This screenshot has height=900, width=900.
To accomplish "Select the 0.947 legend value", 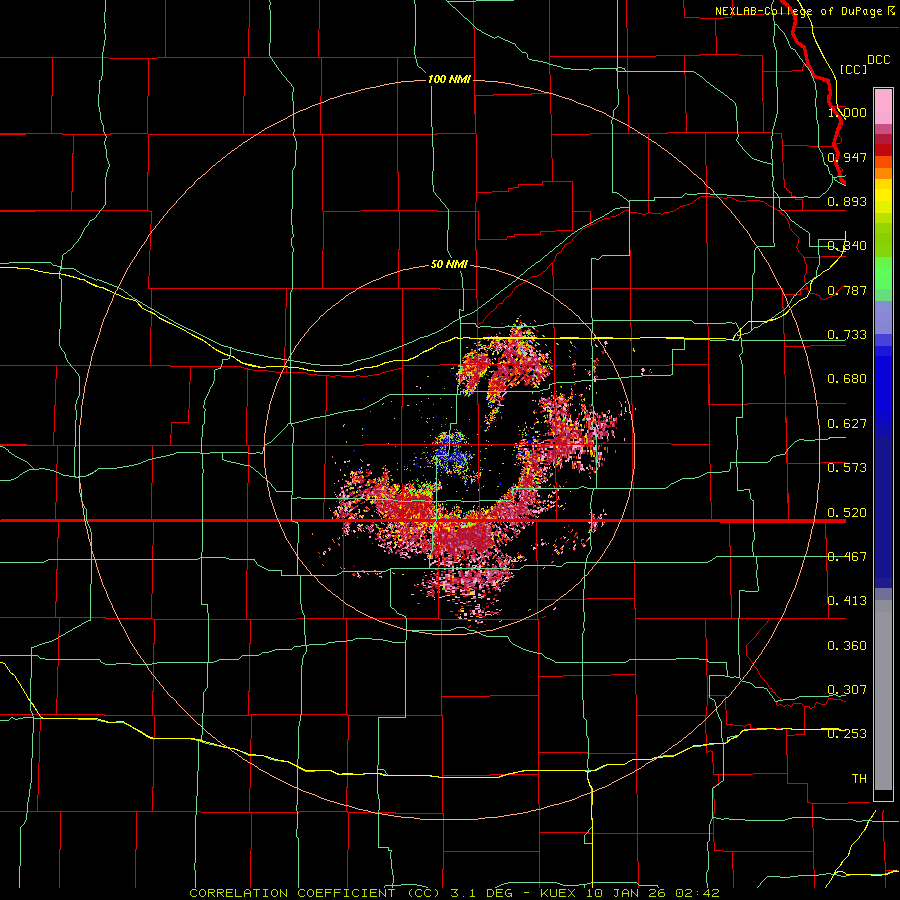I will coord(847,157).
